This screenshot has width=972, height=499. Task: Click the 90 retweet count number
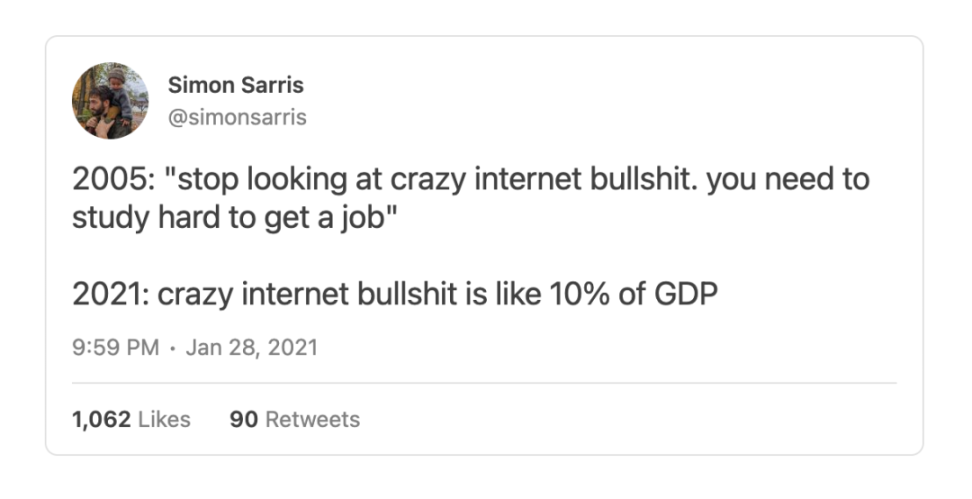tap(244, 419)
